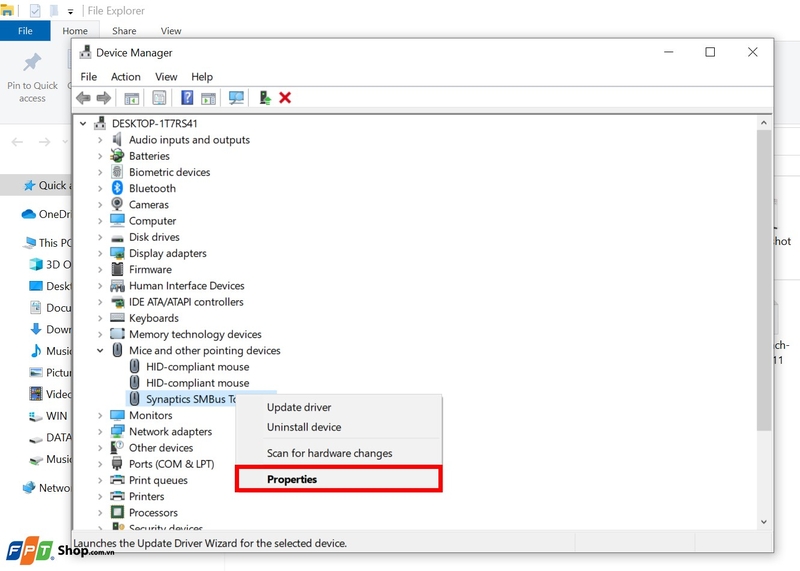Image resolution: width=800 pixels, height=571 pixels.
Task: Click the Display adapters icon
Action: (117, 253)
